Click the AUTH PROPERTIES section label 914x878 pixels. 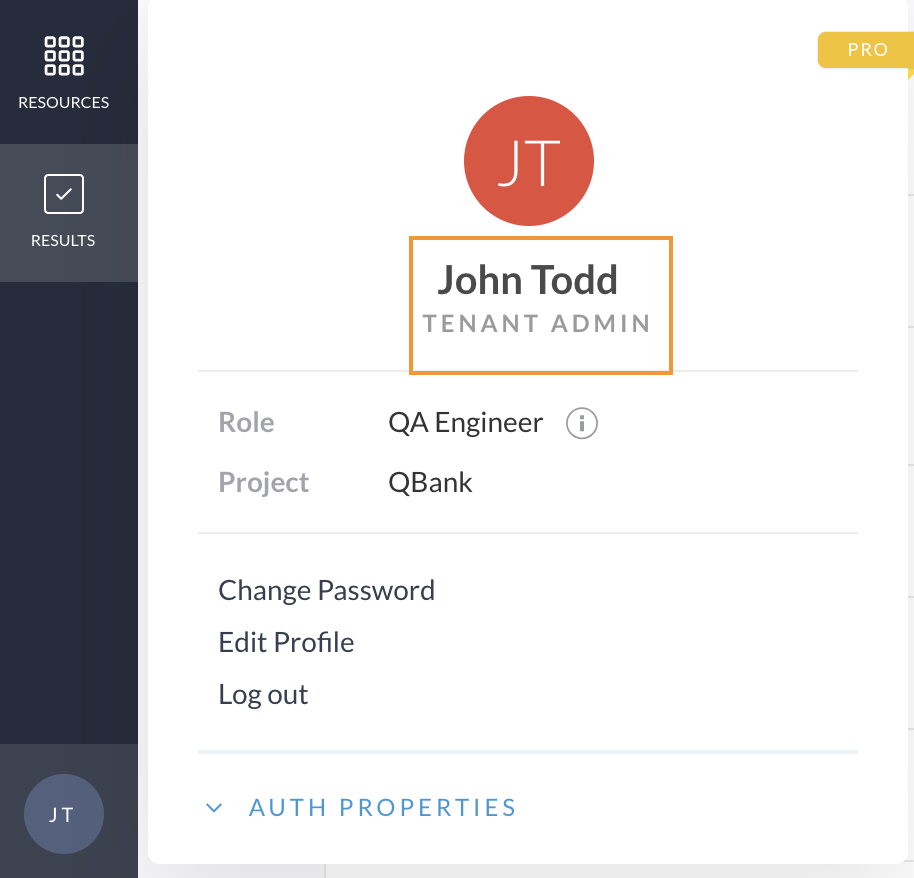click(x=382, y=808)
